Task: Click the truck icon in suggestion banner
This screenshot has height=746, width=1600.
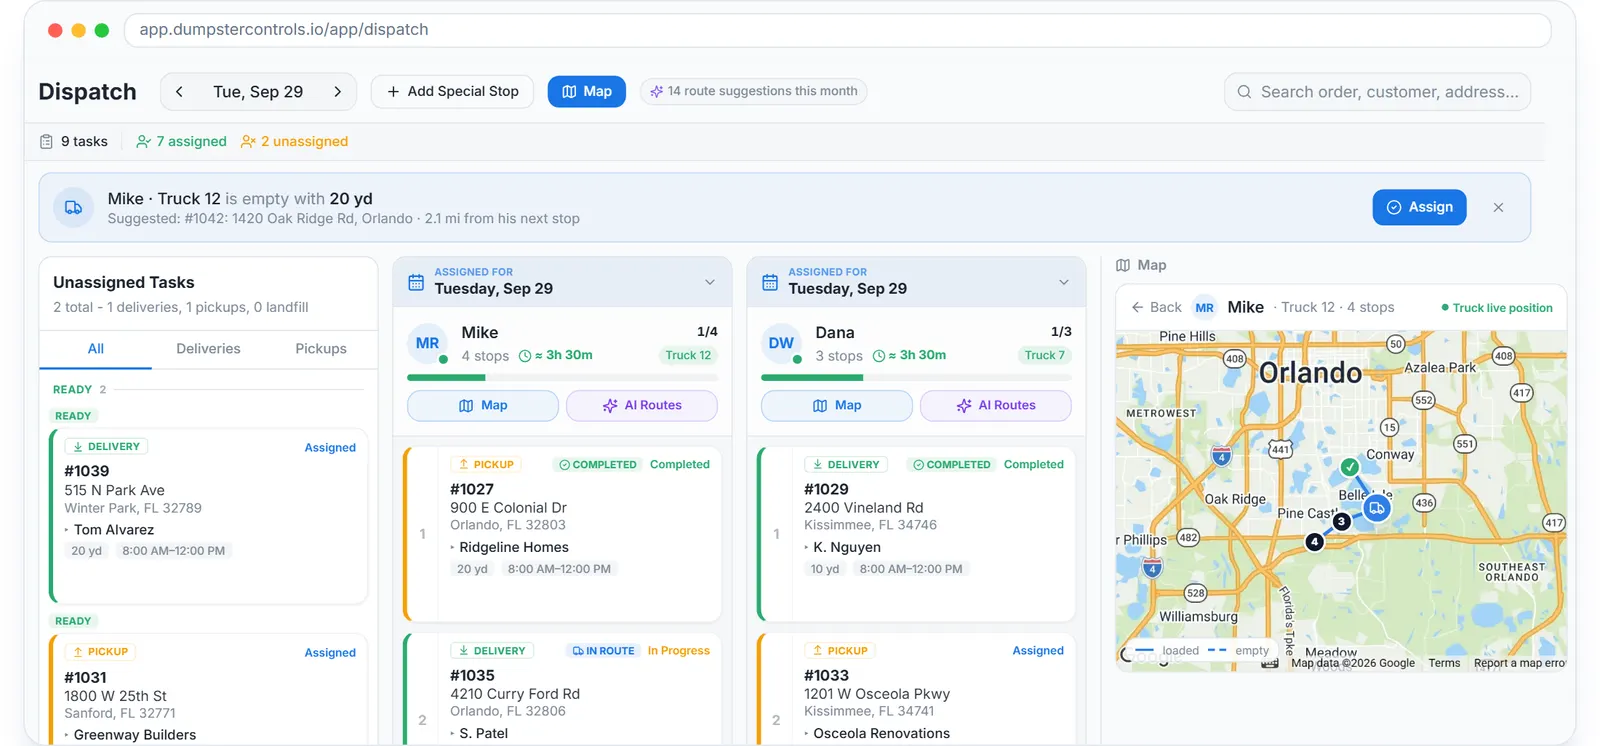Action: point(73,208)
